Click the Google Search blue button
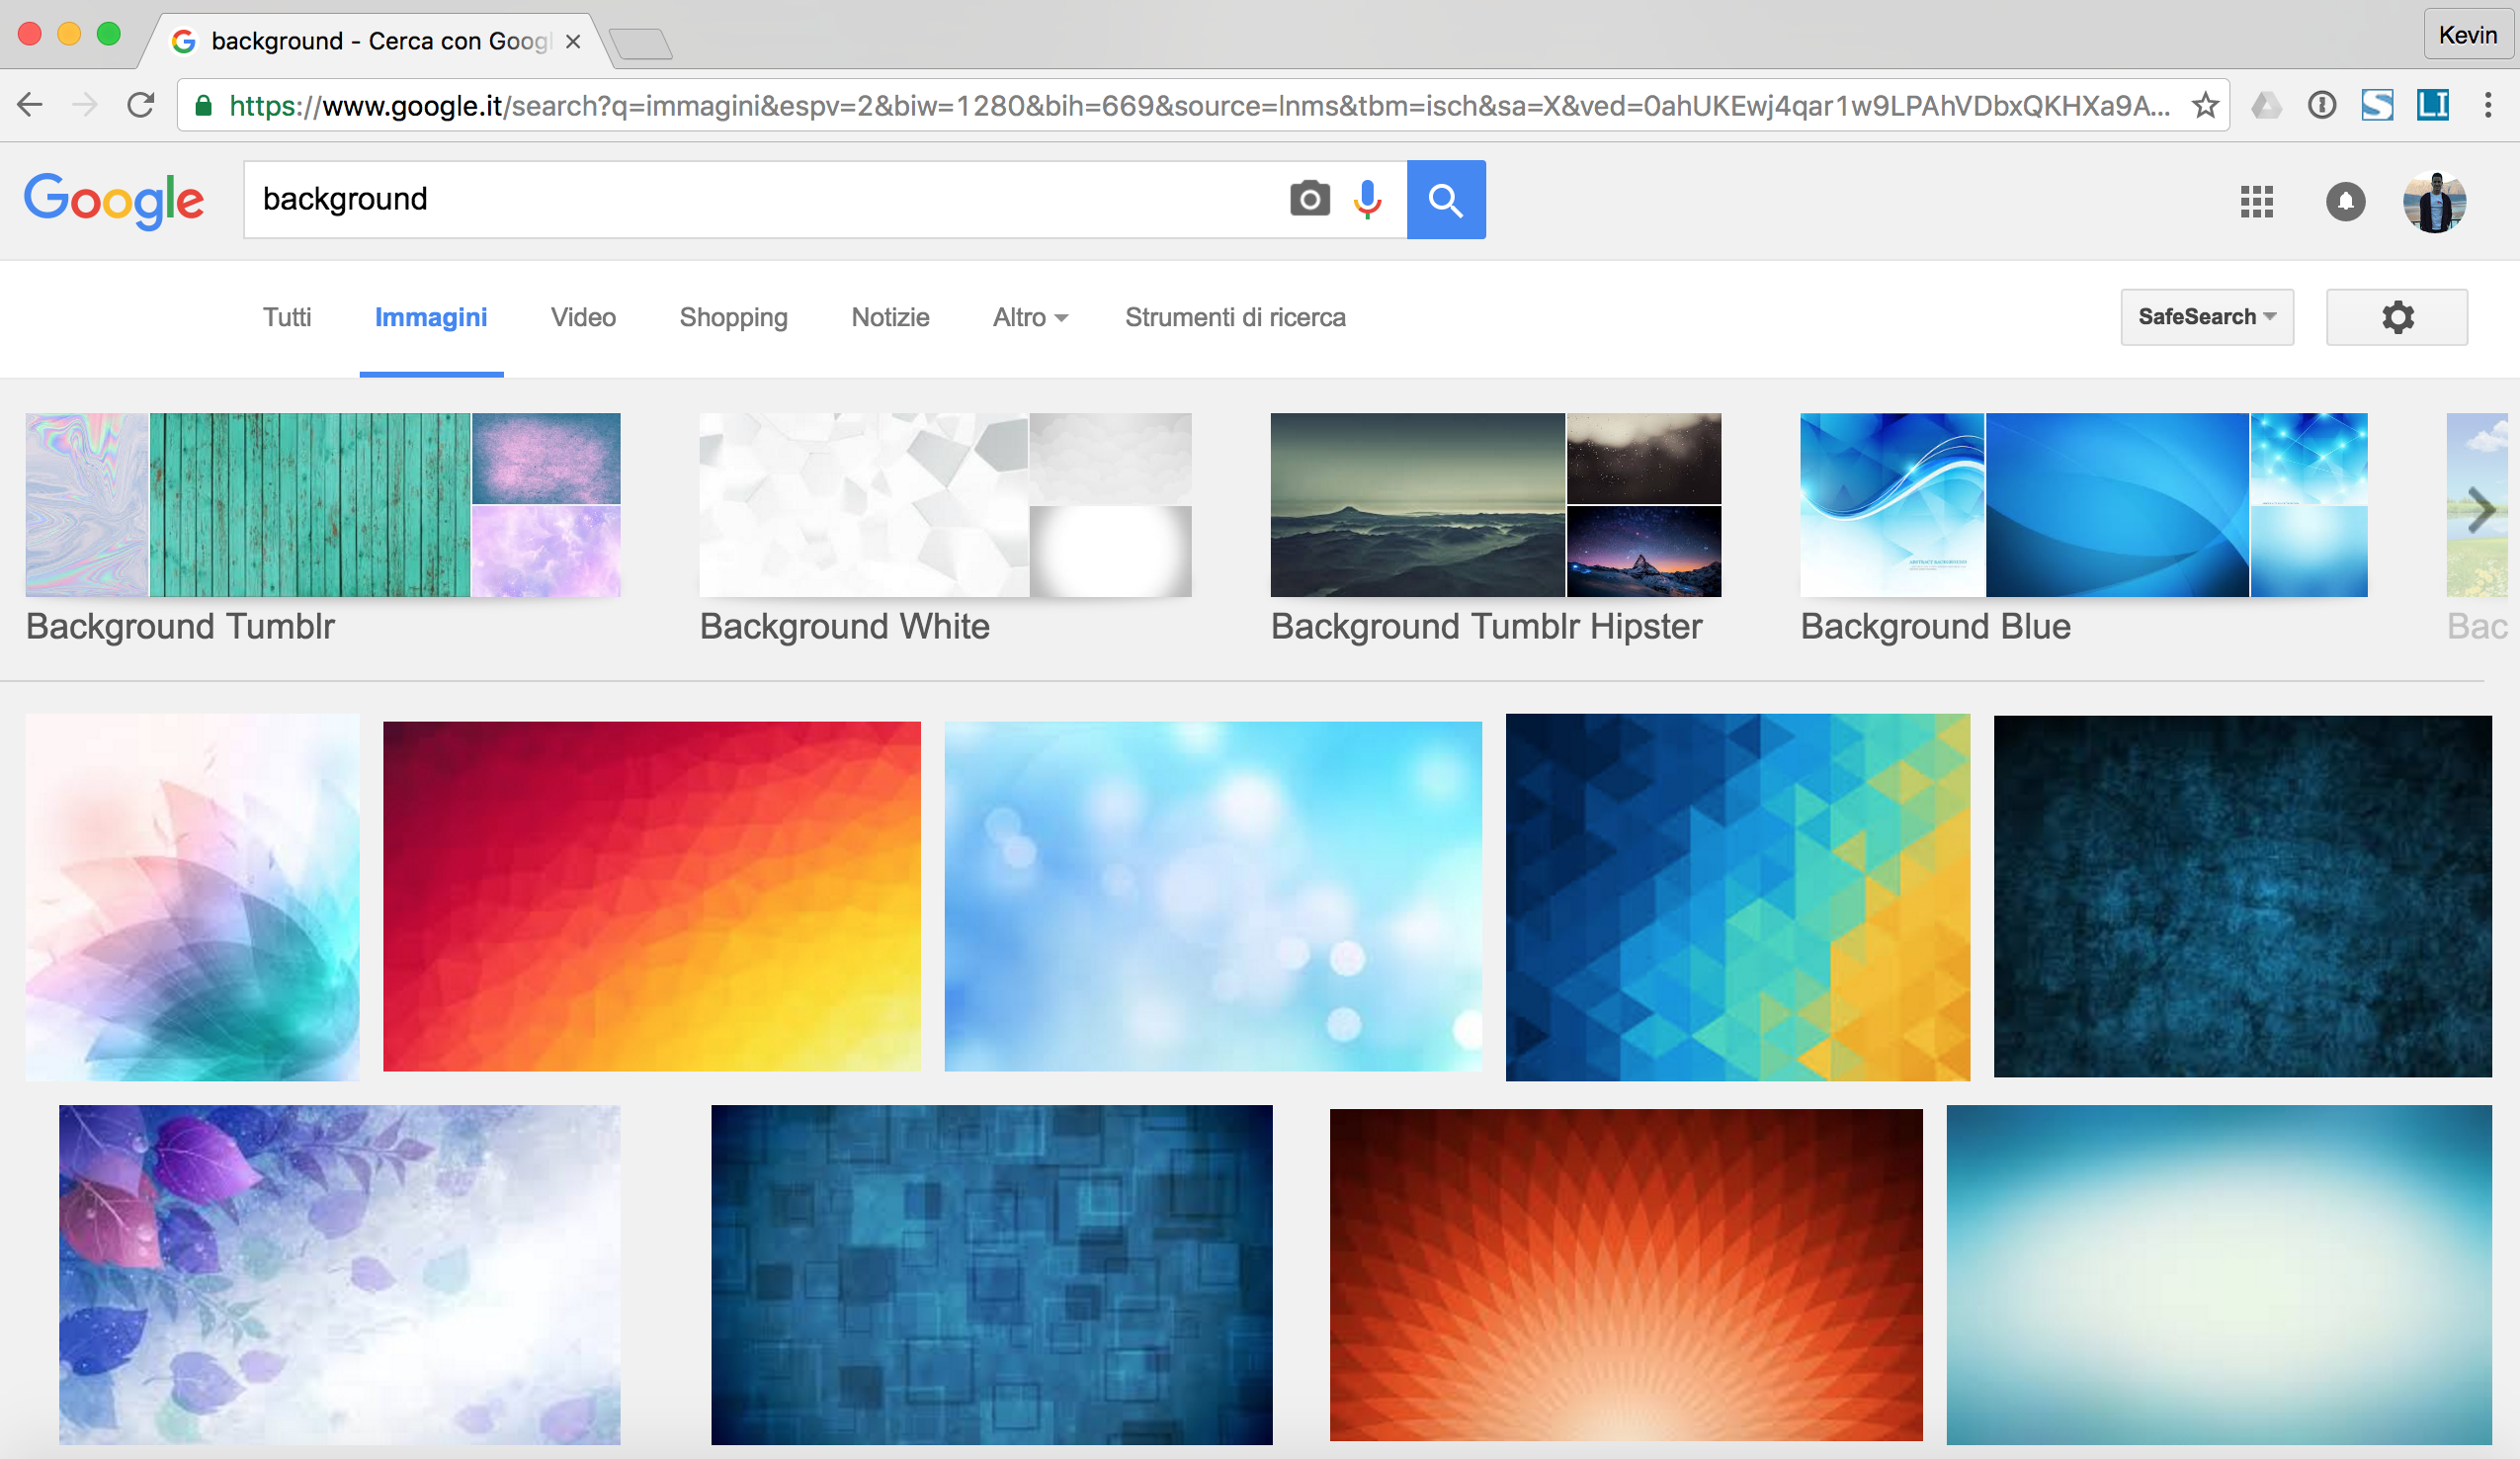This screenshot has height=1459, width=2520. 1446,200
